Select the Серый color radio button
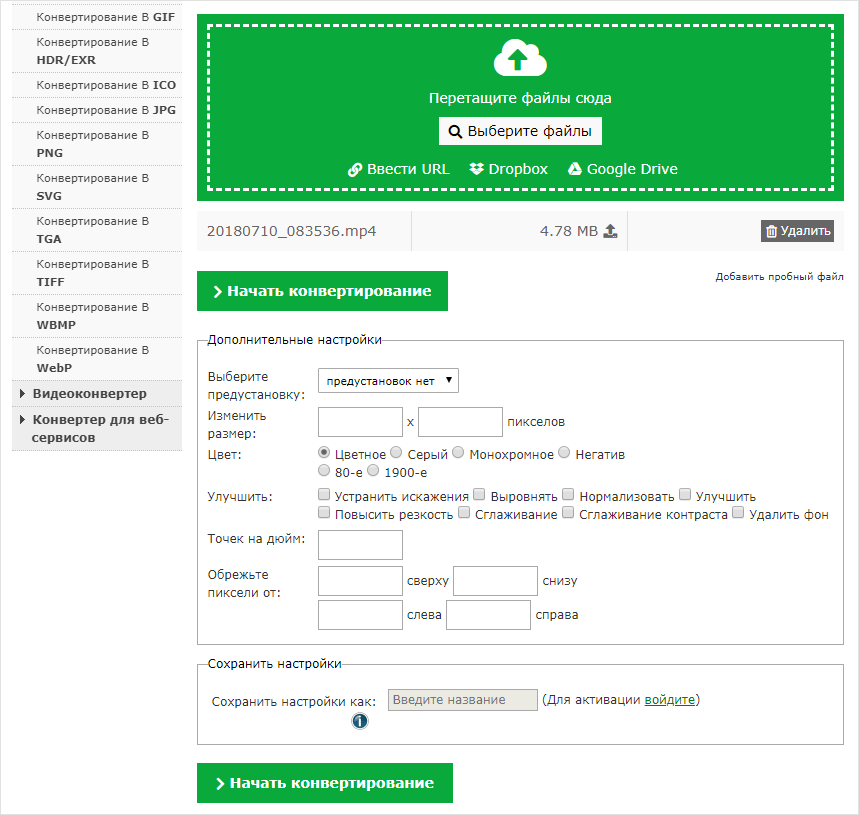The height and width of the screenshot is (815, 859). (x=397, y=454)
